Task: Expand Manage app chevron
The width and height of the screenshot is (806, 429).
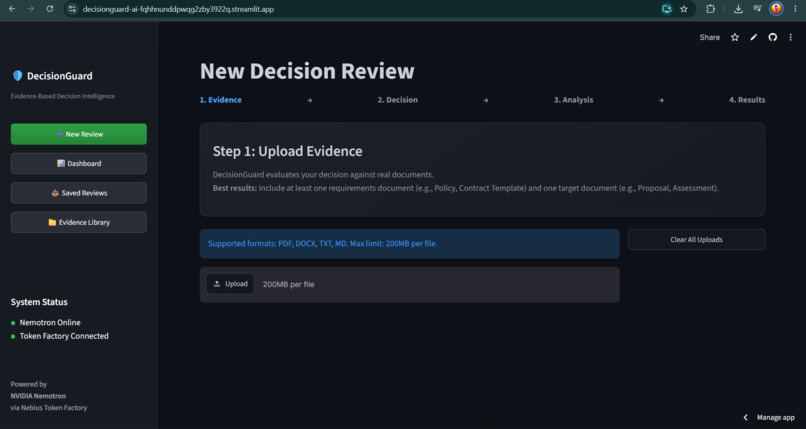Action: [x=745, y=417]
